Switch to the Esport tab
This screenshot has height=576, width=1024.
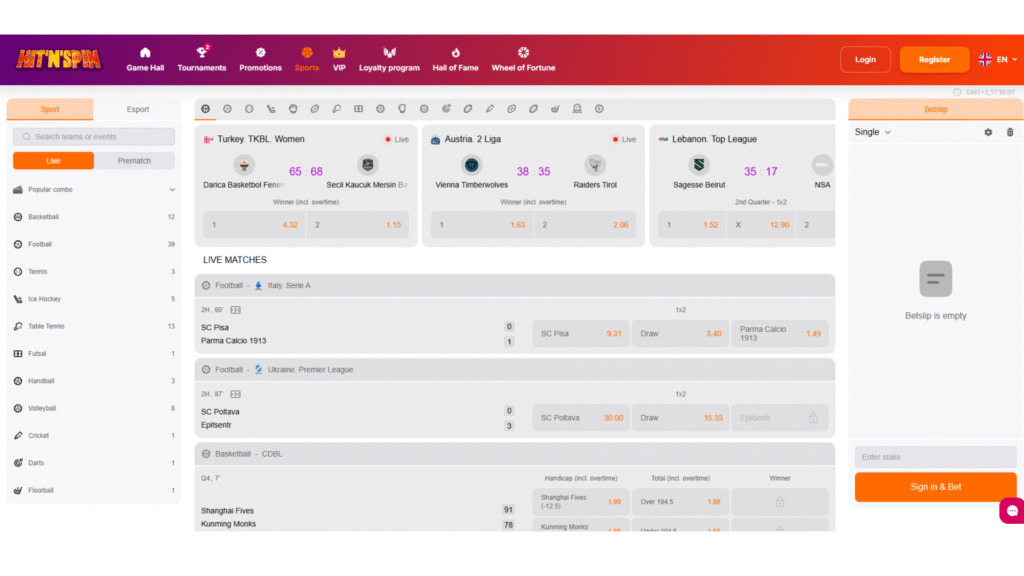(x=137, y=110)
